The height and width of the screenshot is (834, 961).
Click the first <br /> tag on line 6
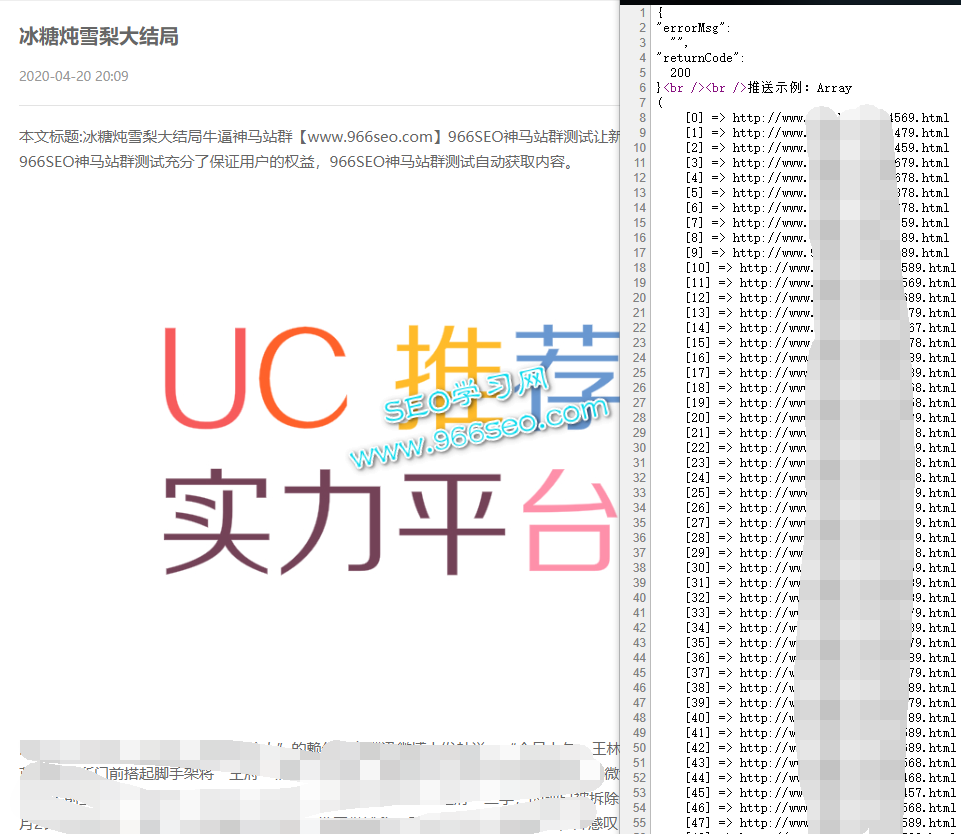(683, 88)
